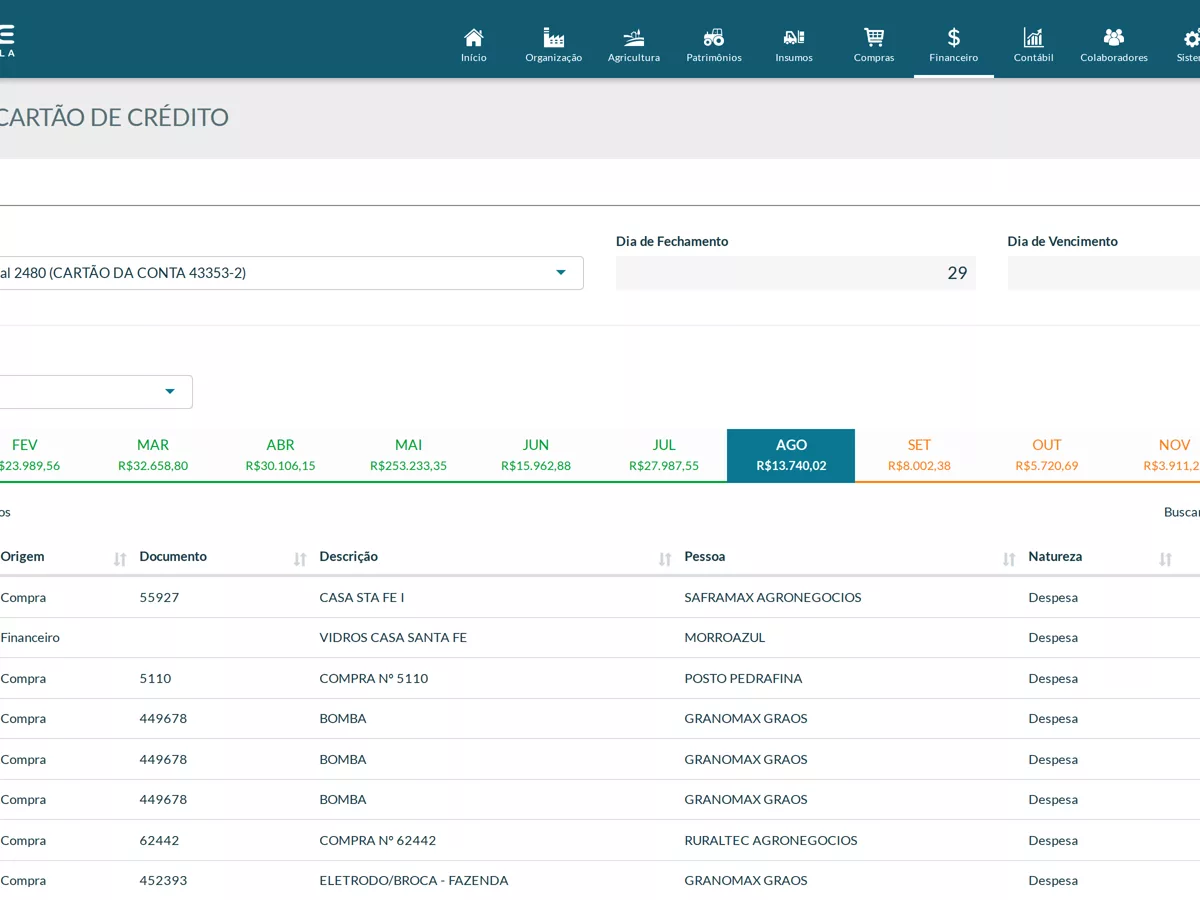Select the MAR month tab

coord(153,455)
